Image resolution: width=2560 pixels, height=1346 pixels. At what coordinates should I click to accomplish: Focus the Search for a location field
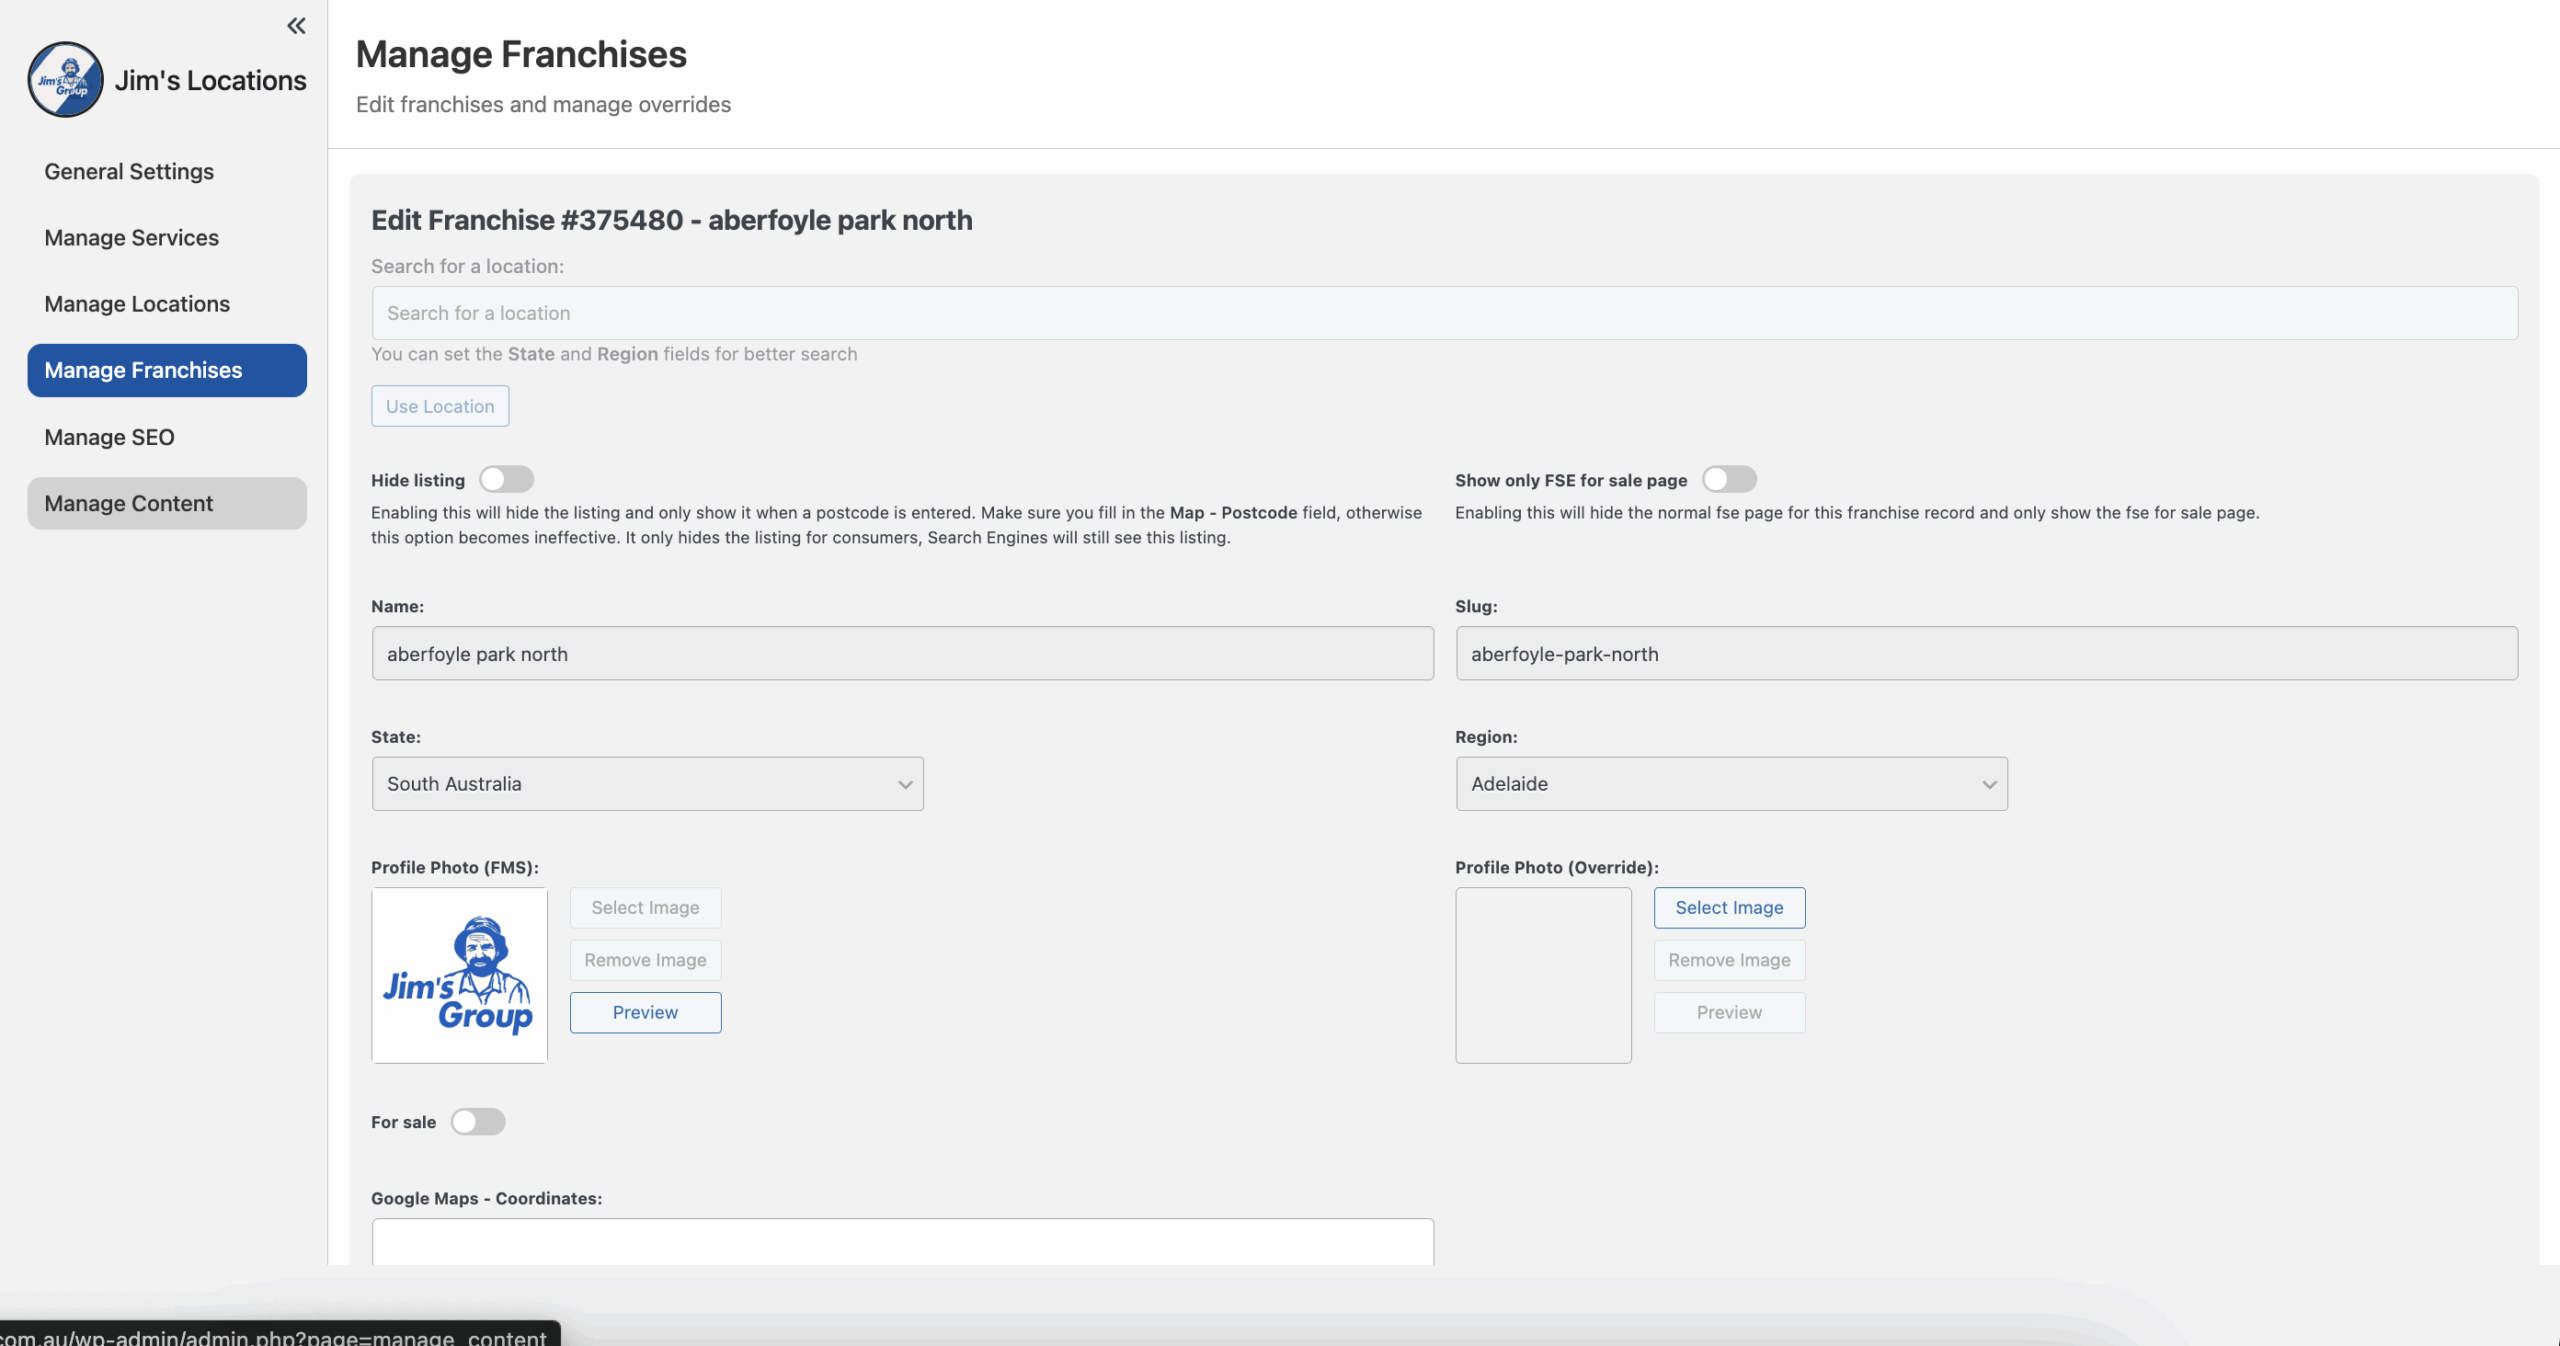pyautogui.click(x=1443, y=313)
